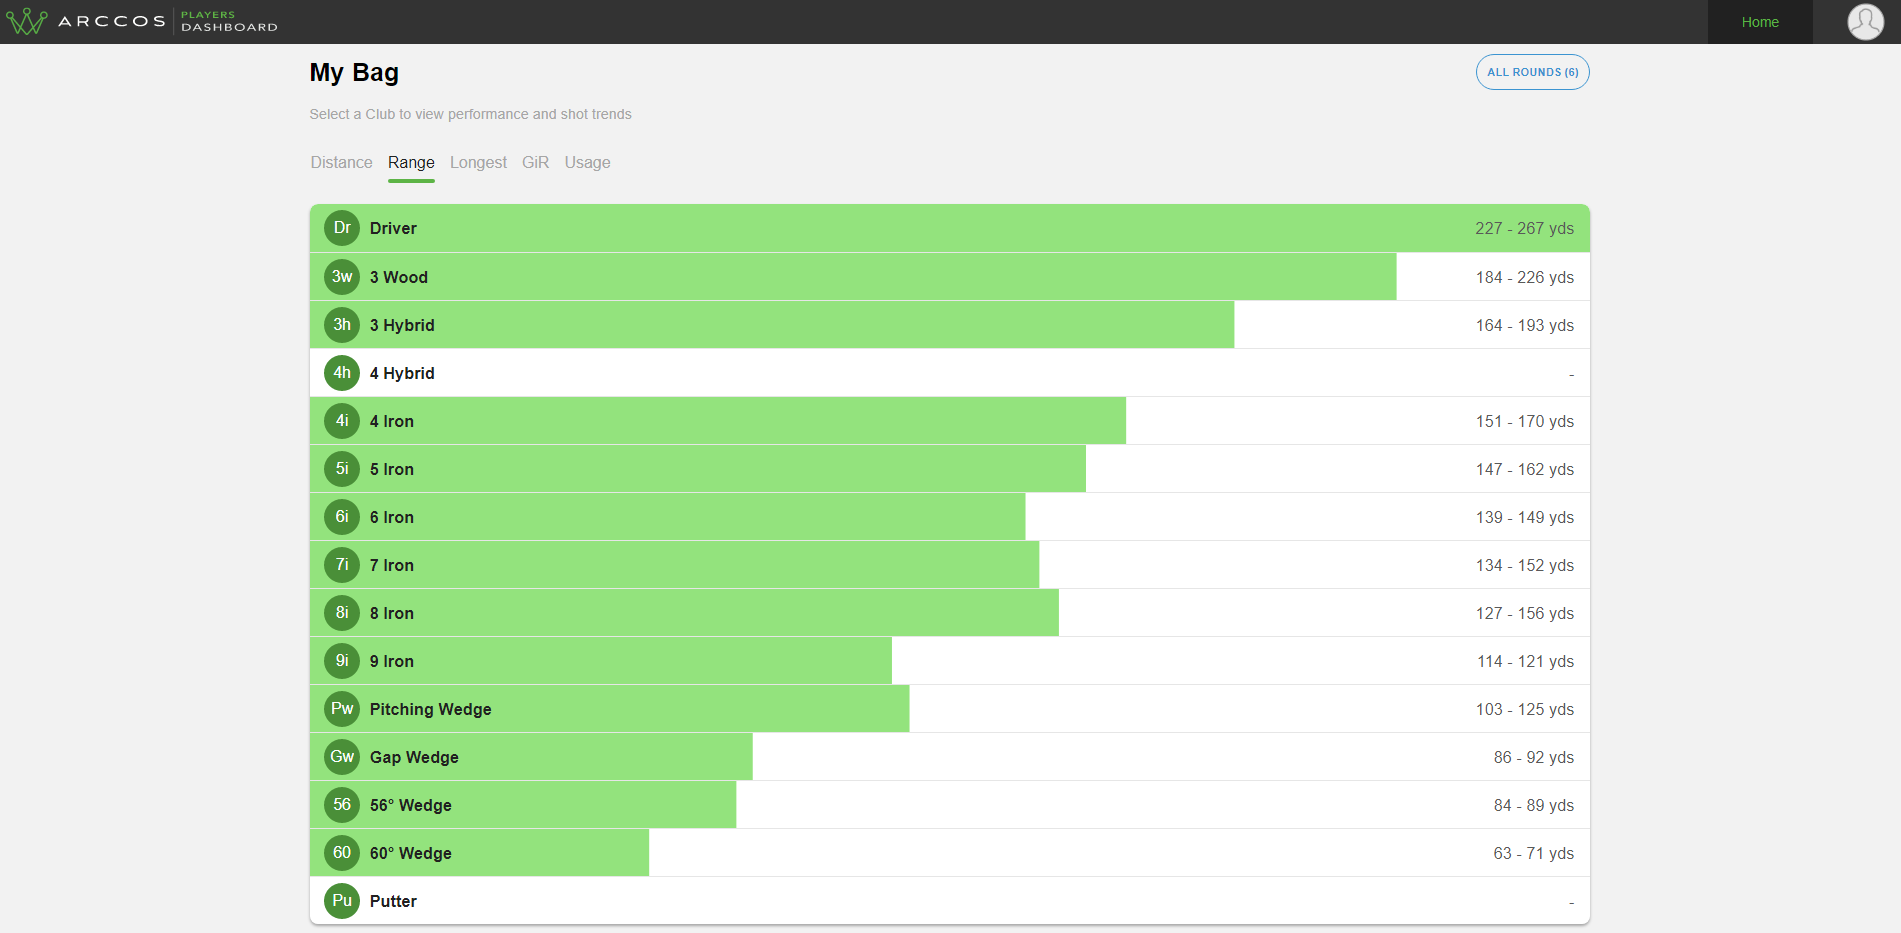Select the 4h club badge
The image size is (1901, 933).
[342, 373]
